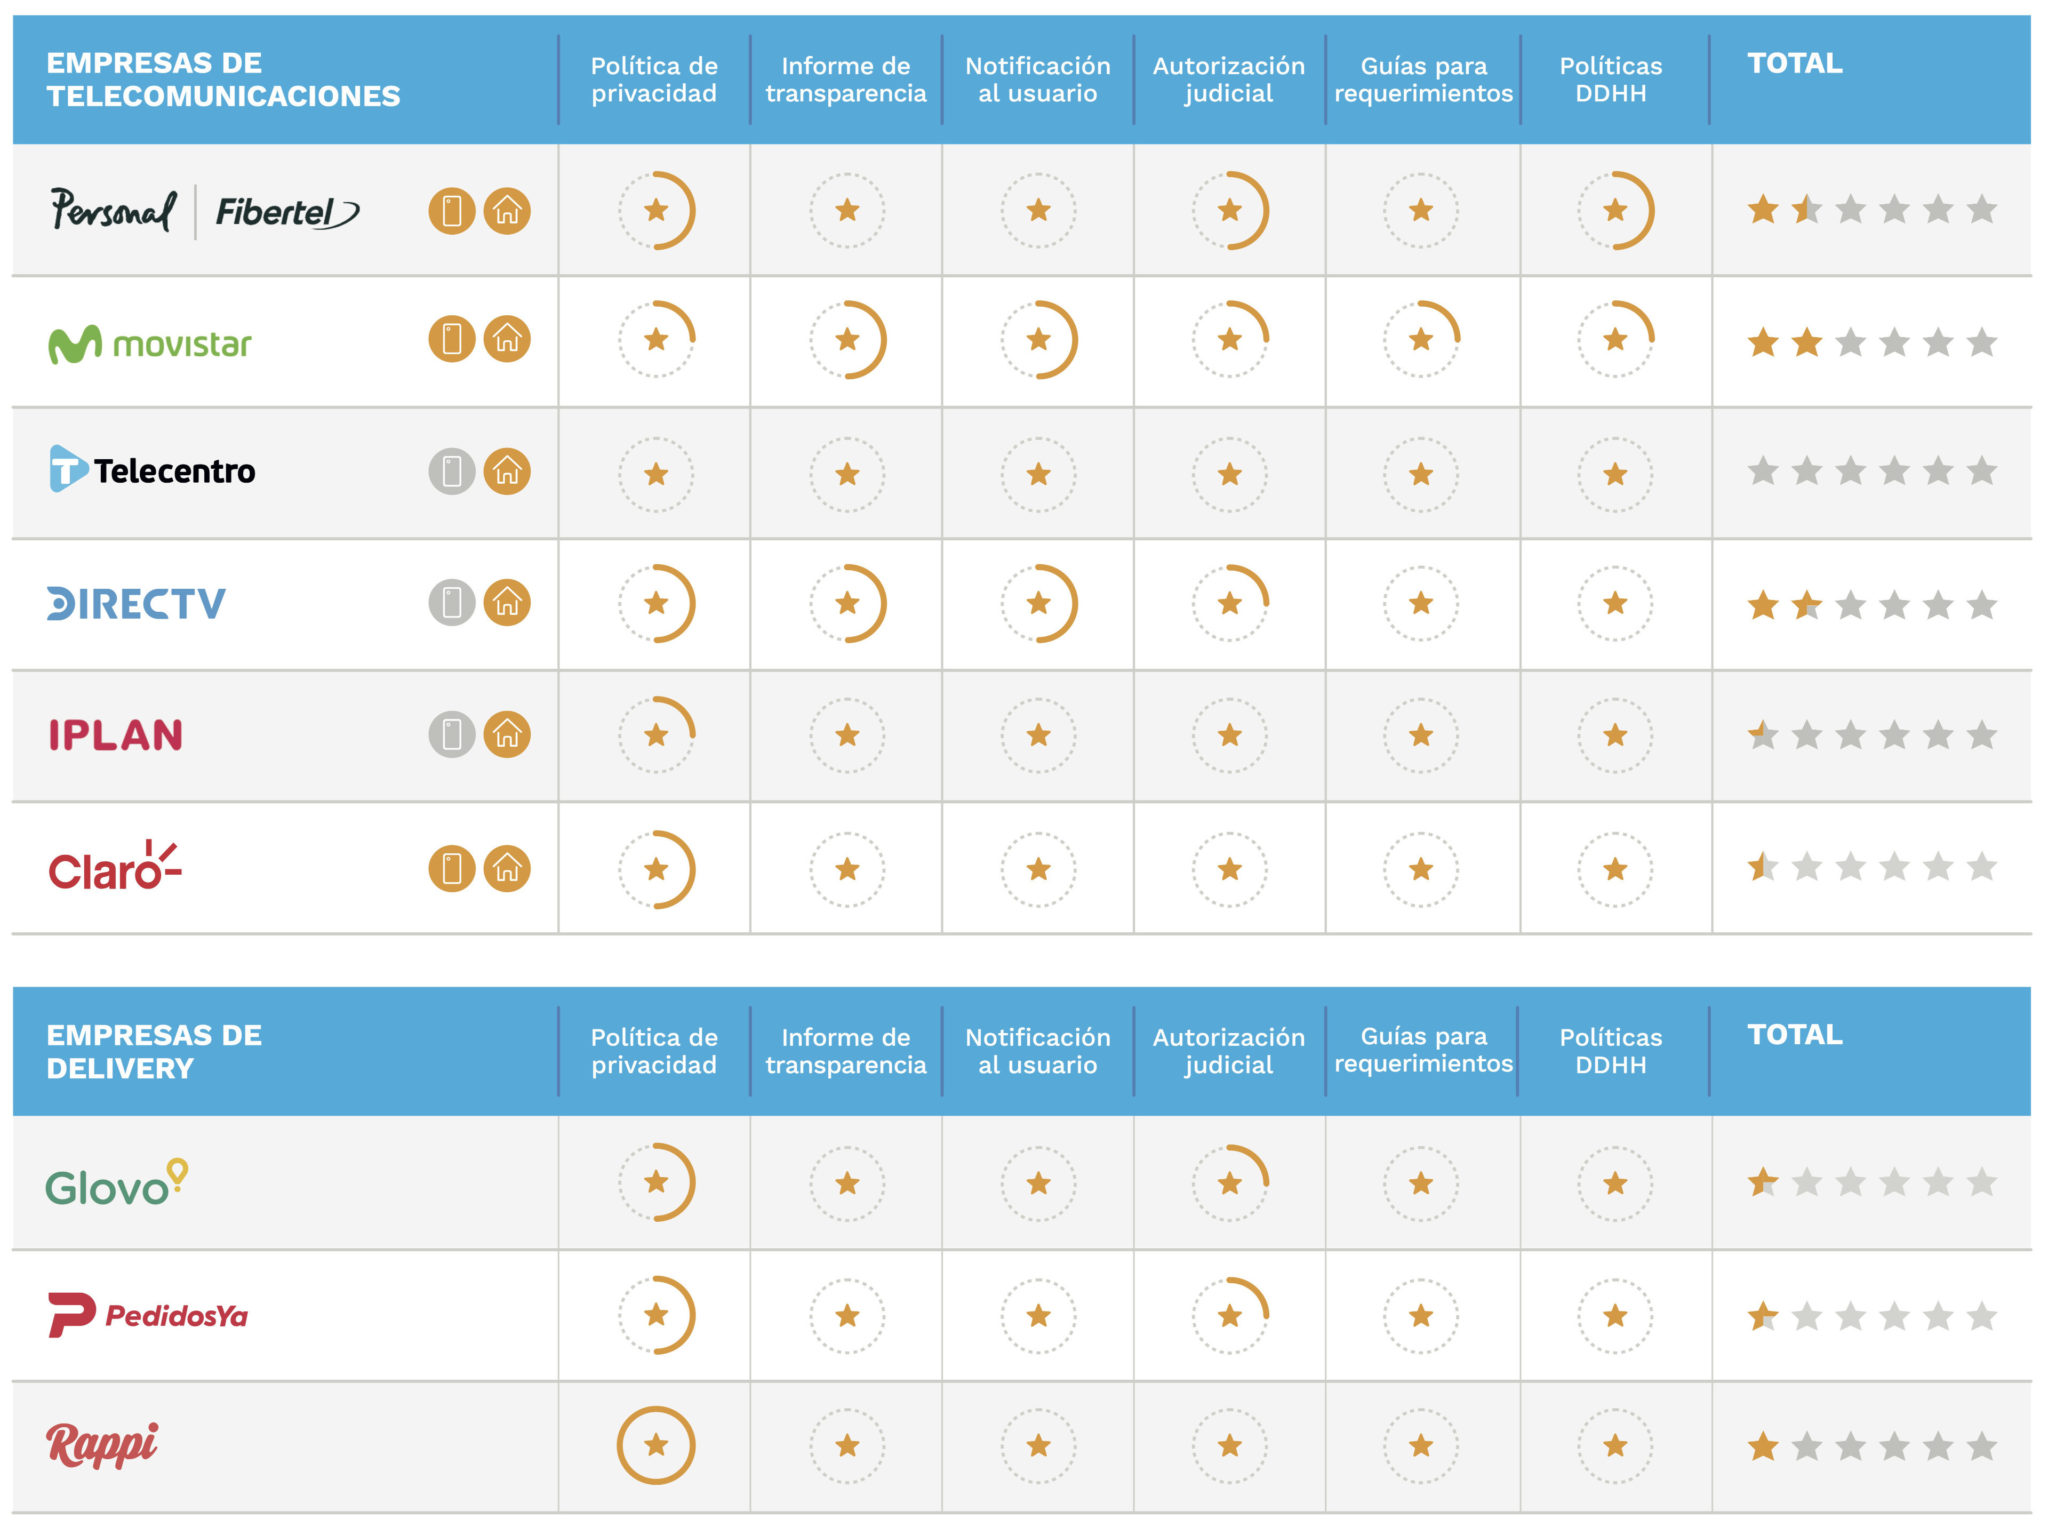Click Rappi's total star rating
The height and width of the screenshot is (1528, 2048).
coord(1871,1446)
